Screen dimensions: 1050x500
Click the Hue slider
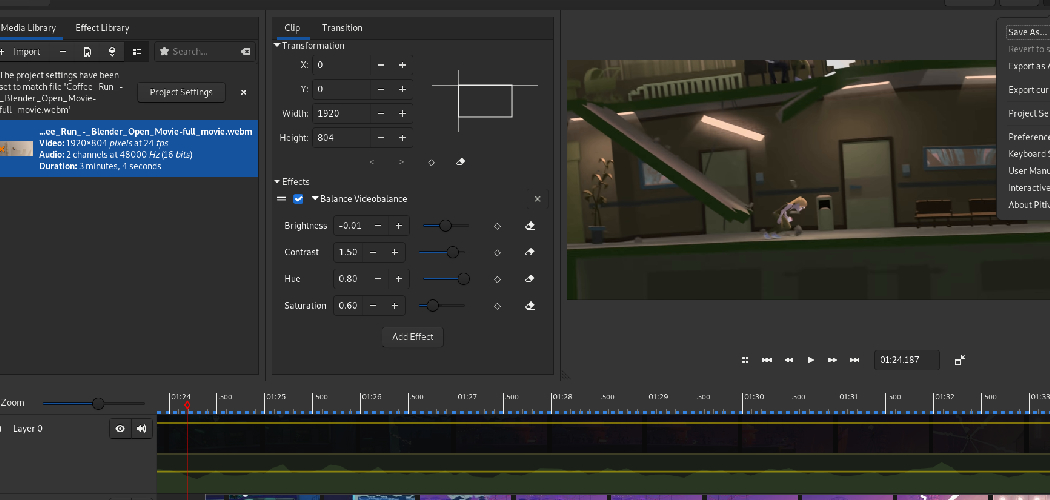point(446,279)
